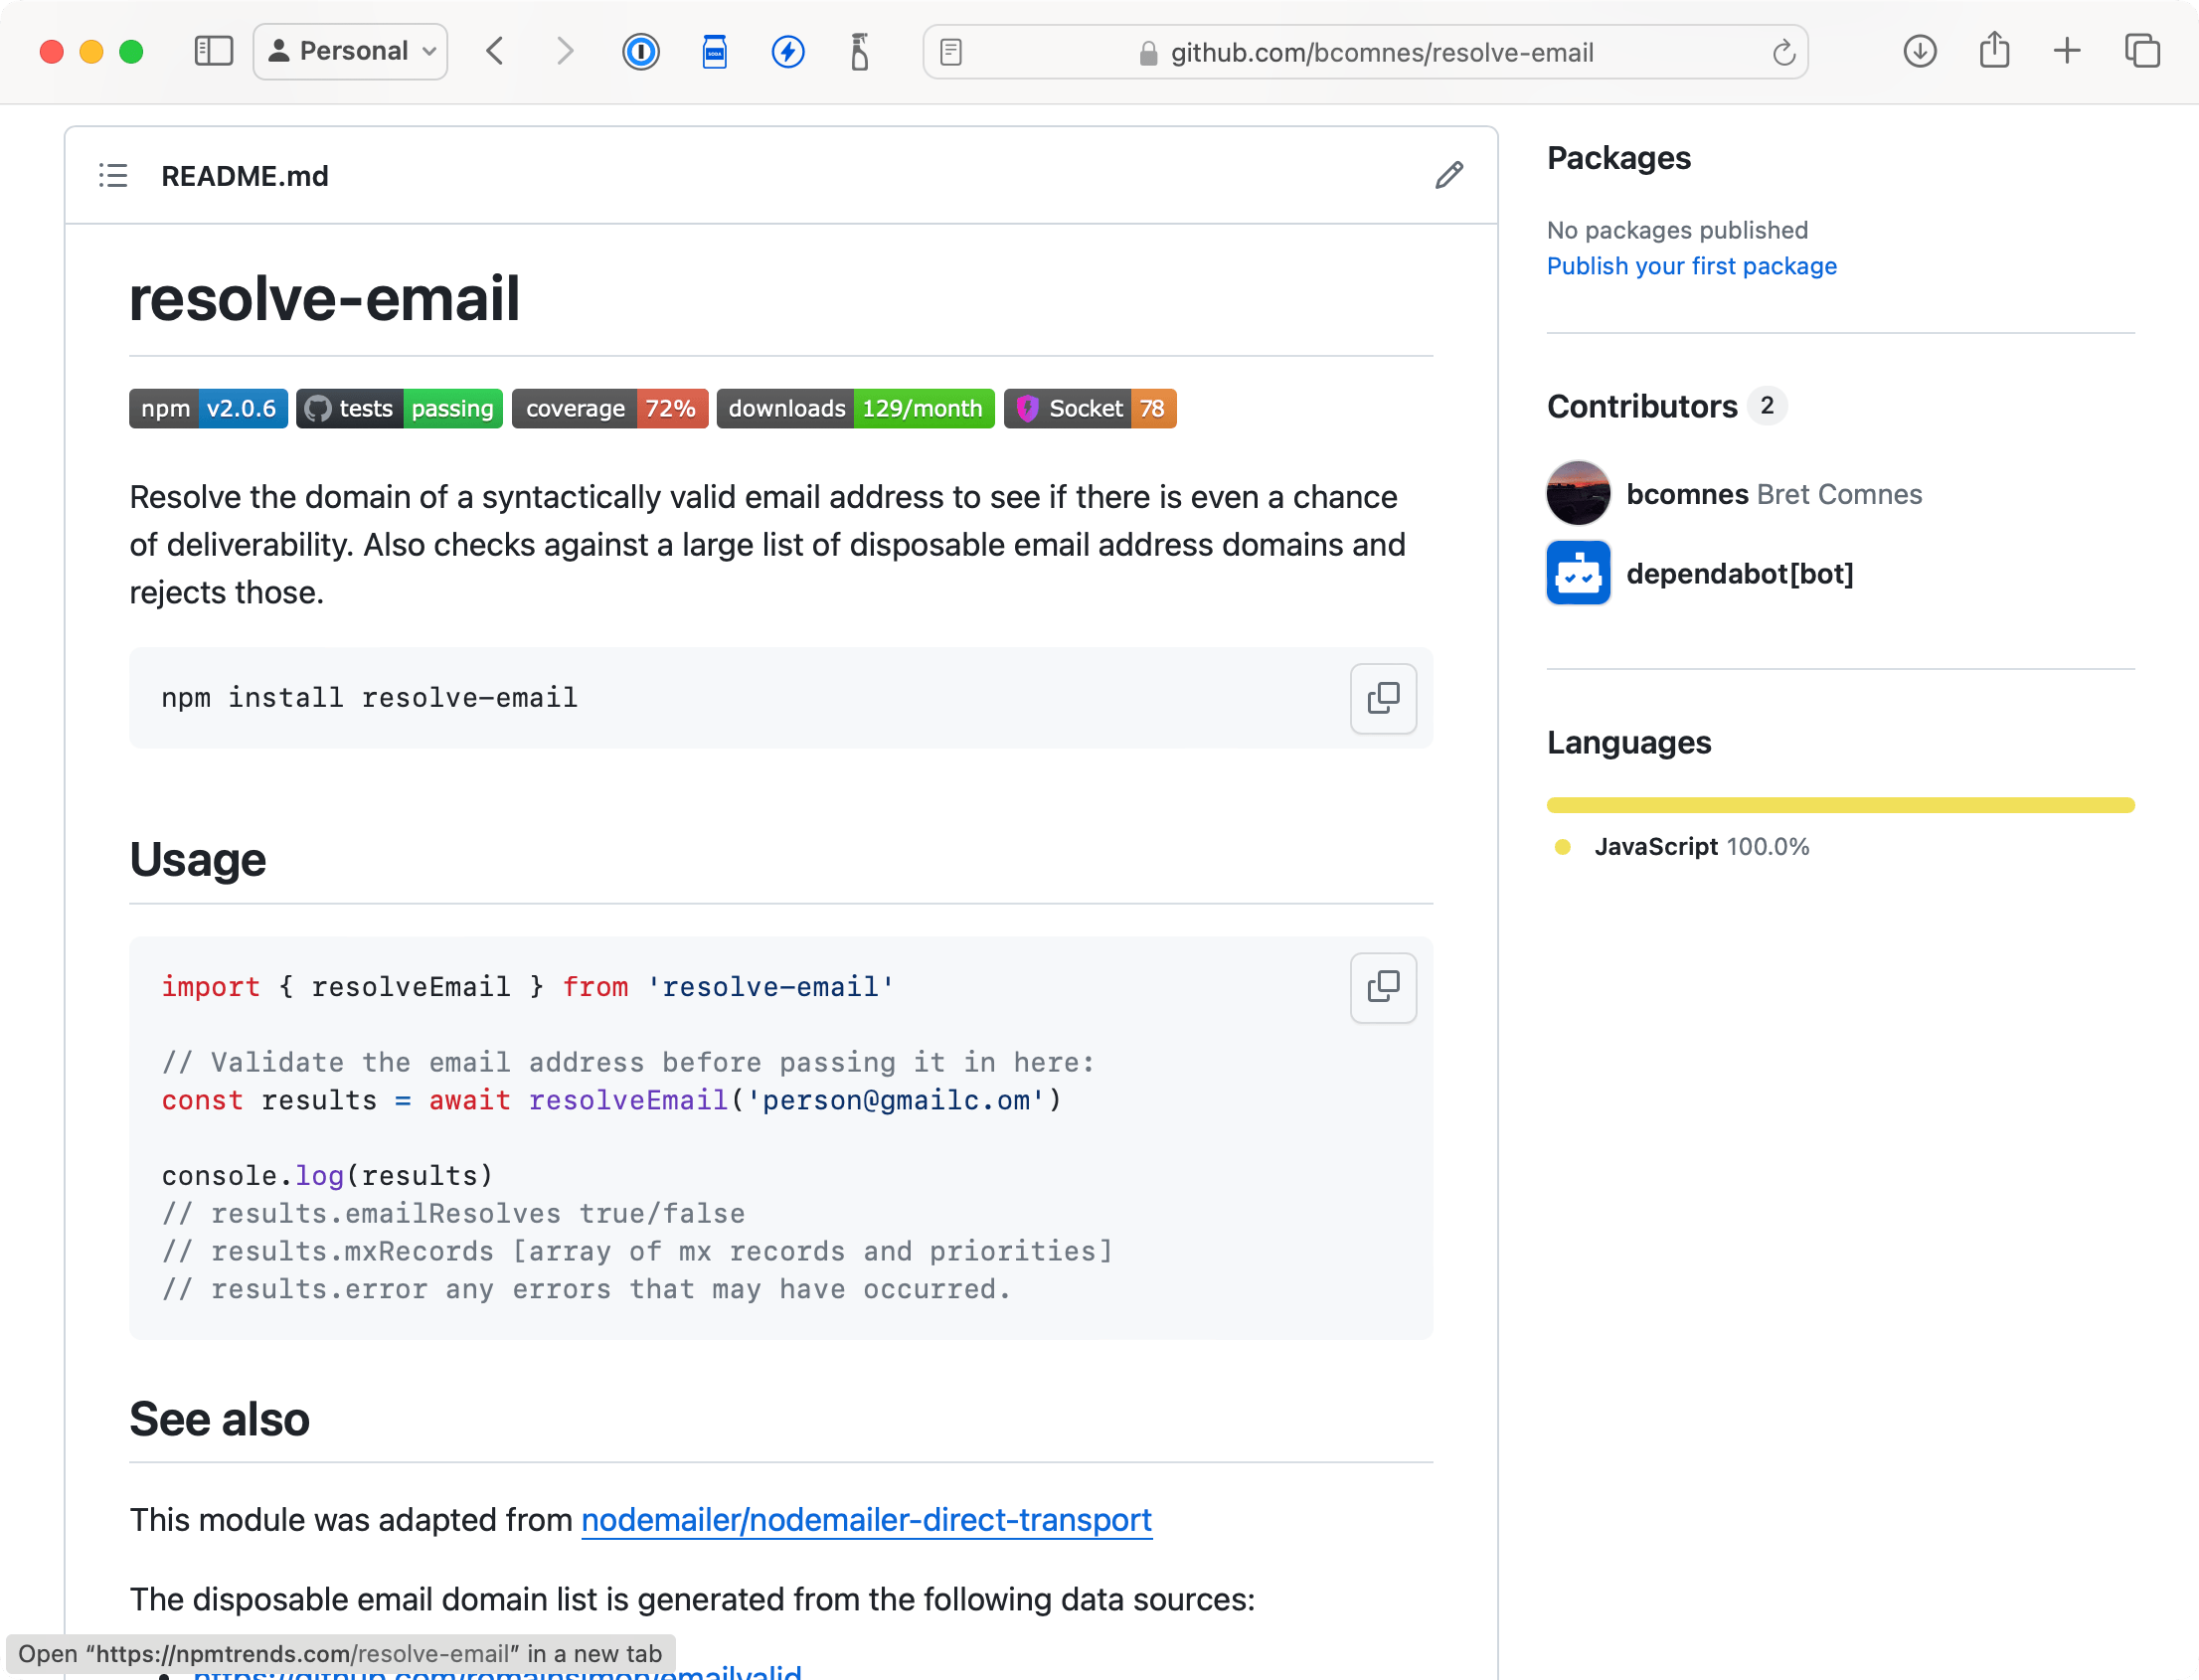Click the JavaScript language bar
The height and width of the screenshot is (1680, 2199).
[1840, 805]
